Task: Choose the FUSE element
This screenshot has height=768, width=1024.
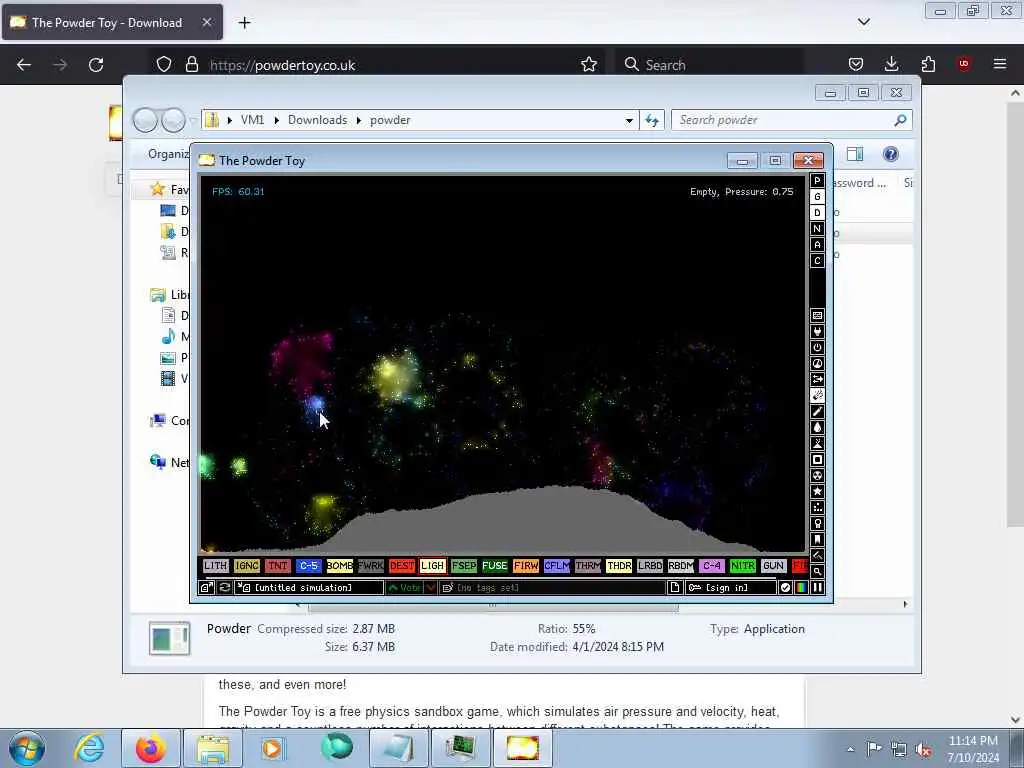Action: [x=494, y=566]
